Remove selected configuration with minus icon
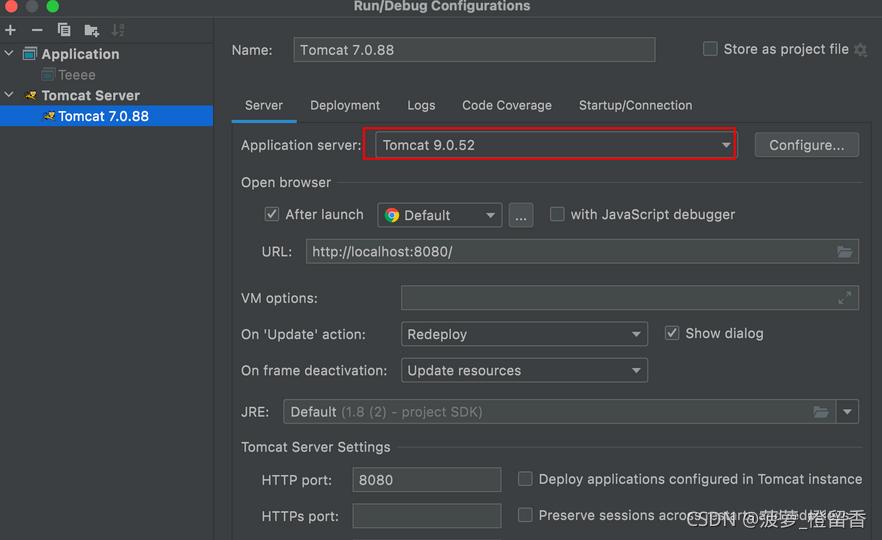Viewport: 882px width, 540px height. pos(37,30)
